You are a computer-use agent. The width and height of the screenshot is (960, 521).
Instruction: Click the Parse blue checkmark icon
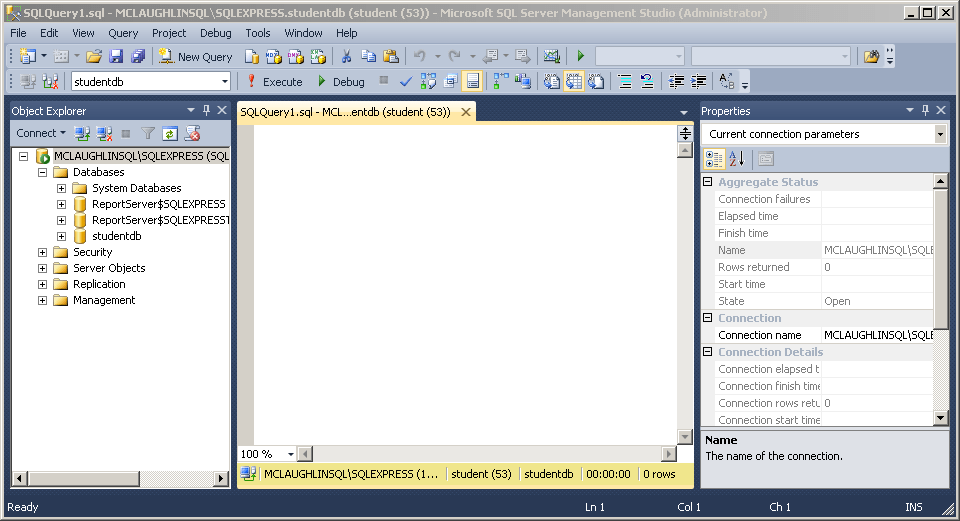[x=405, y=81]
